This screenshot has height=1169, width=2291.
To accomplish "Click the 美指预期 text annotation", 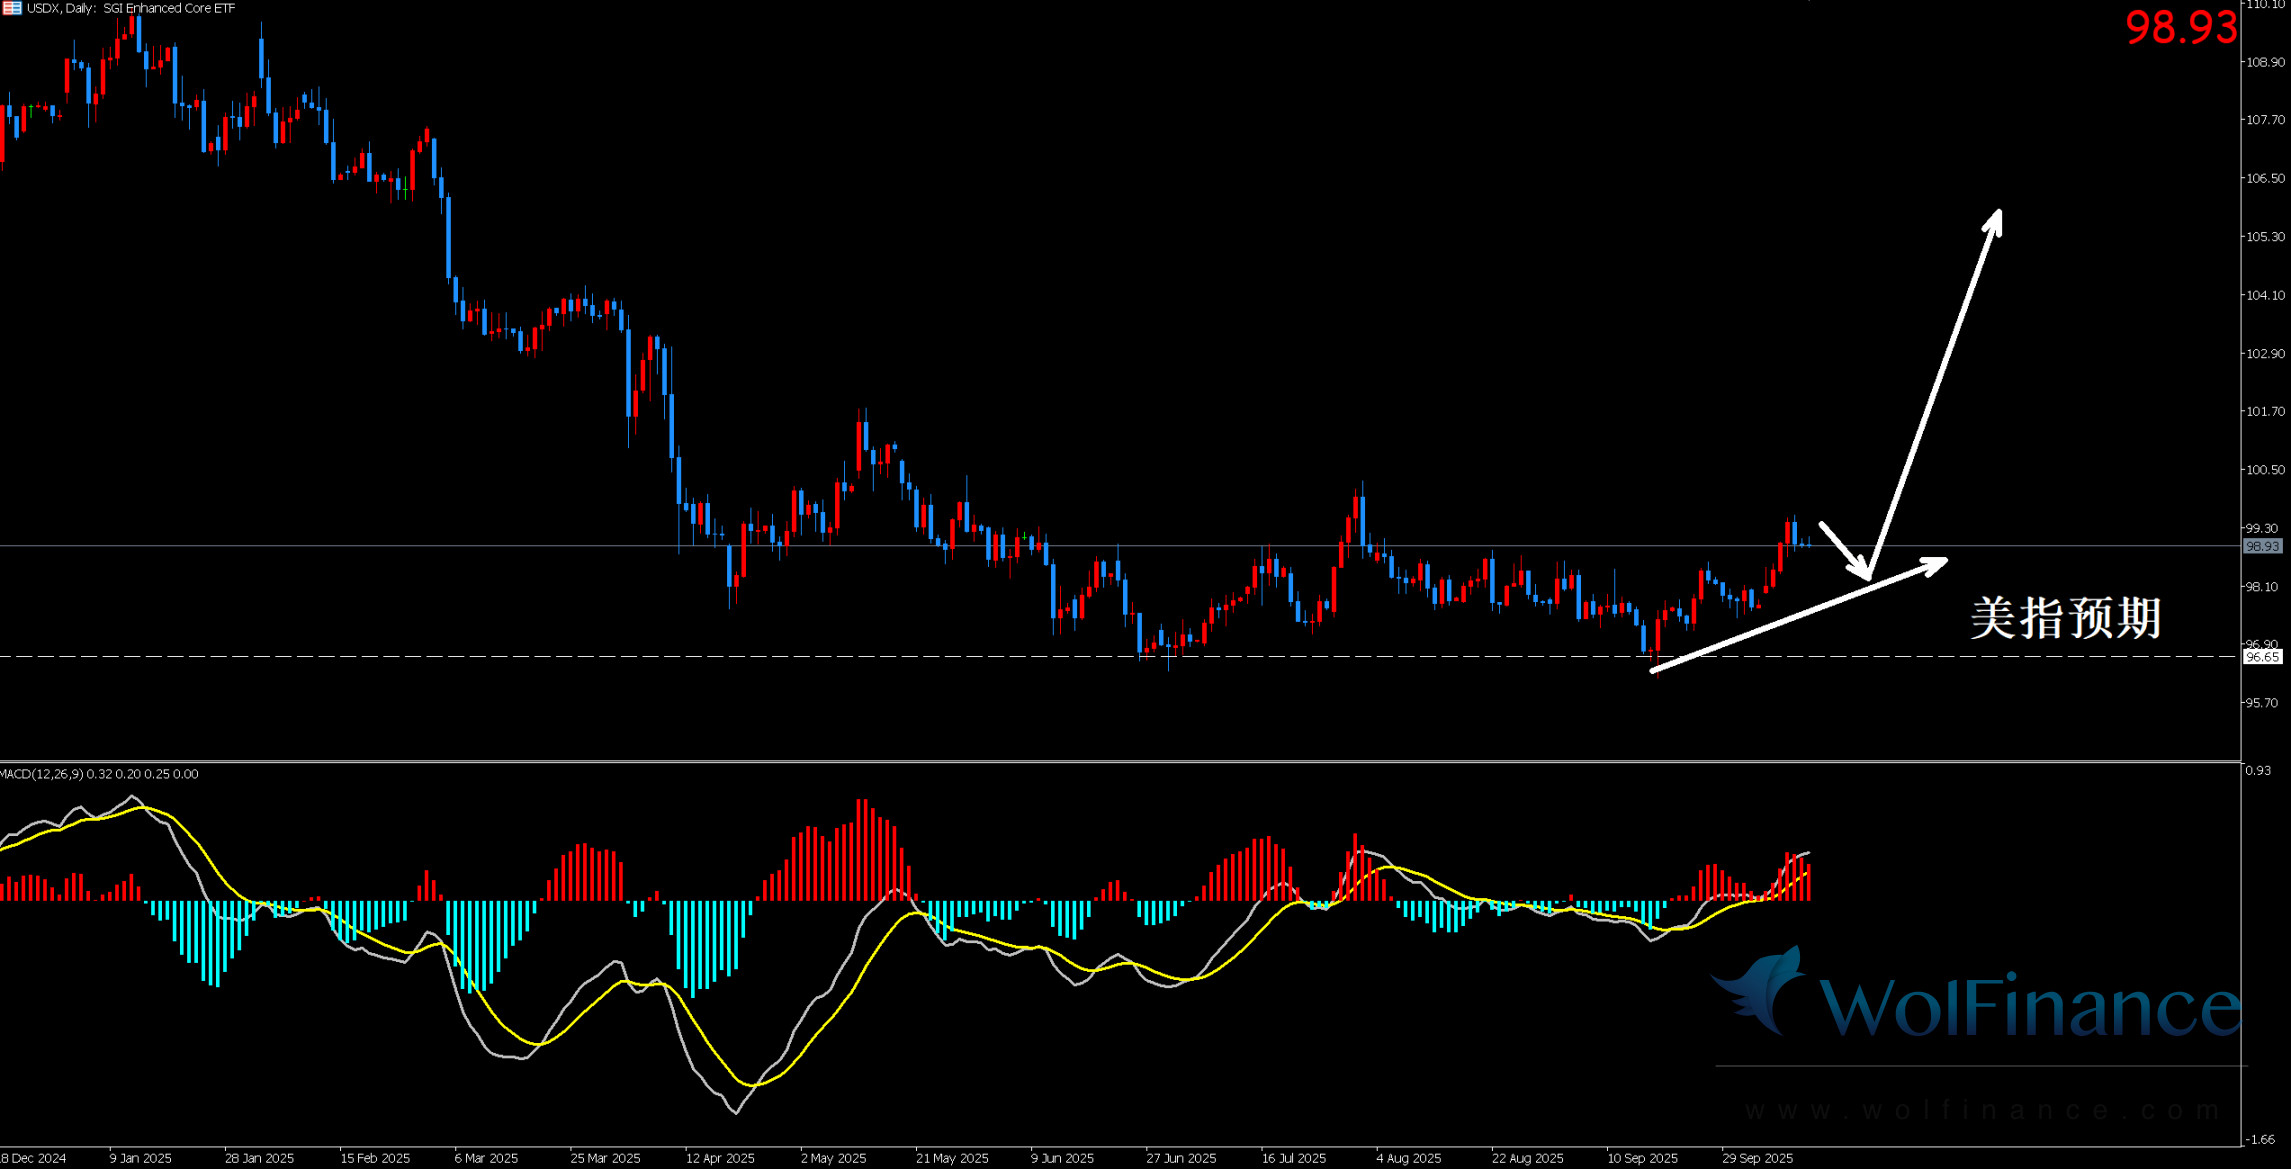I will (2066, 618).
